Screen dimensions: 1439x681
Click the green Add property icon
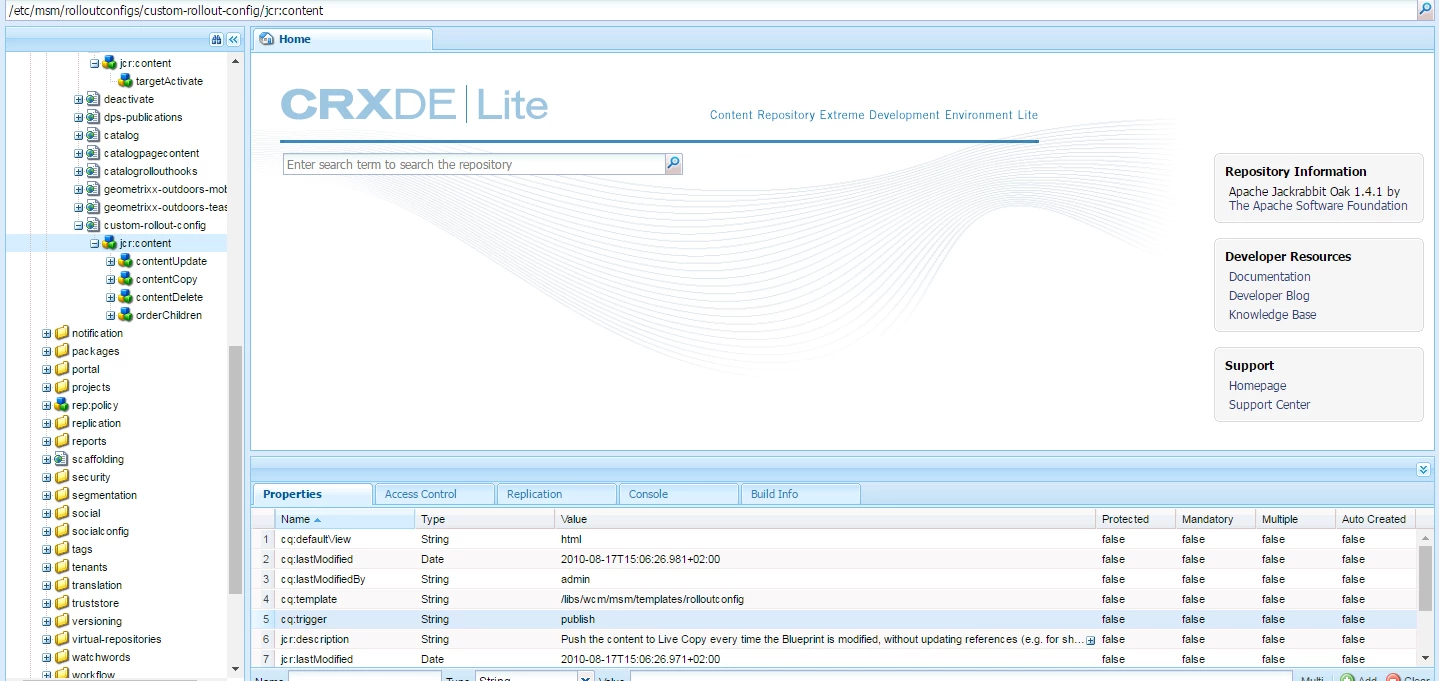coord(1347,679)
